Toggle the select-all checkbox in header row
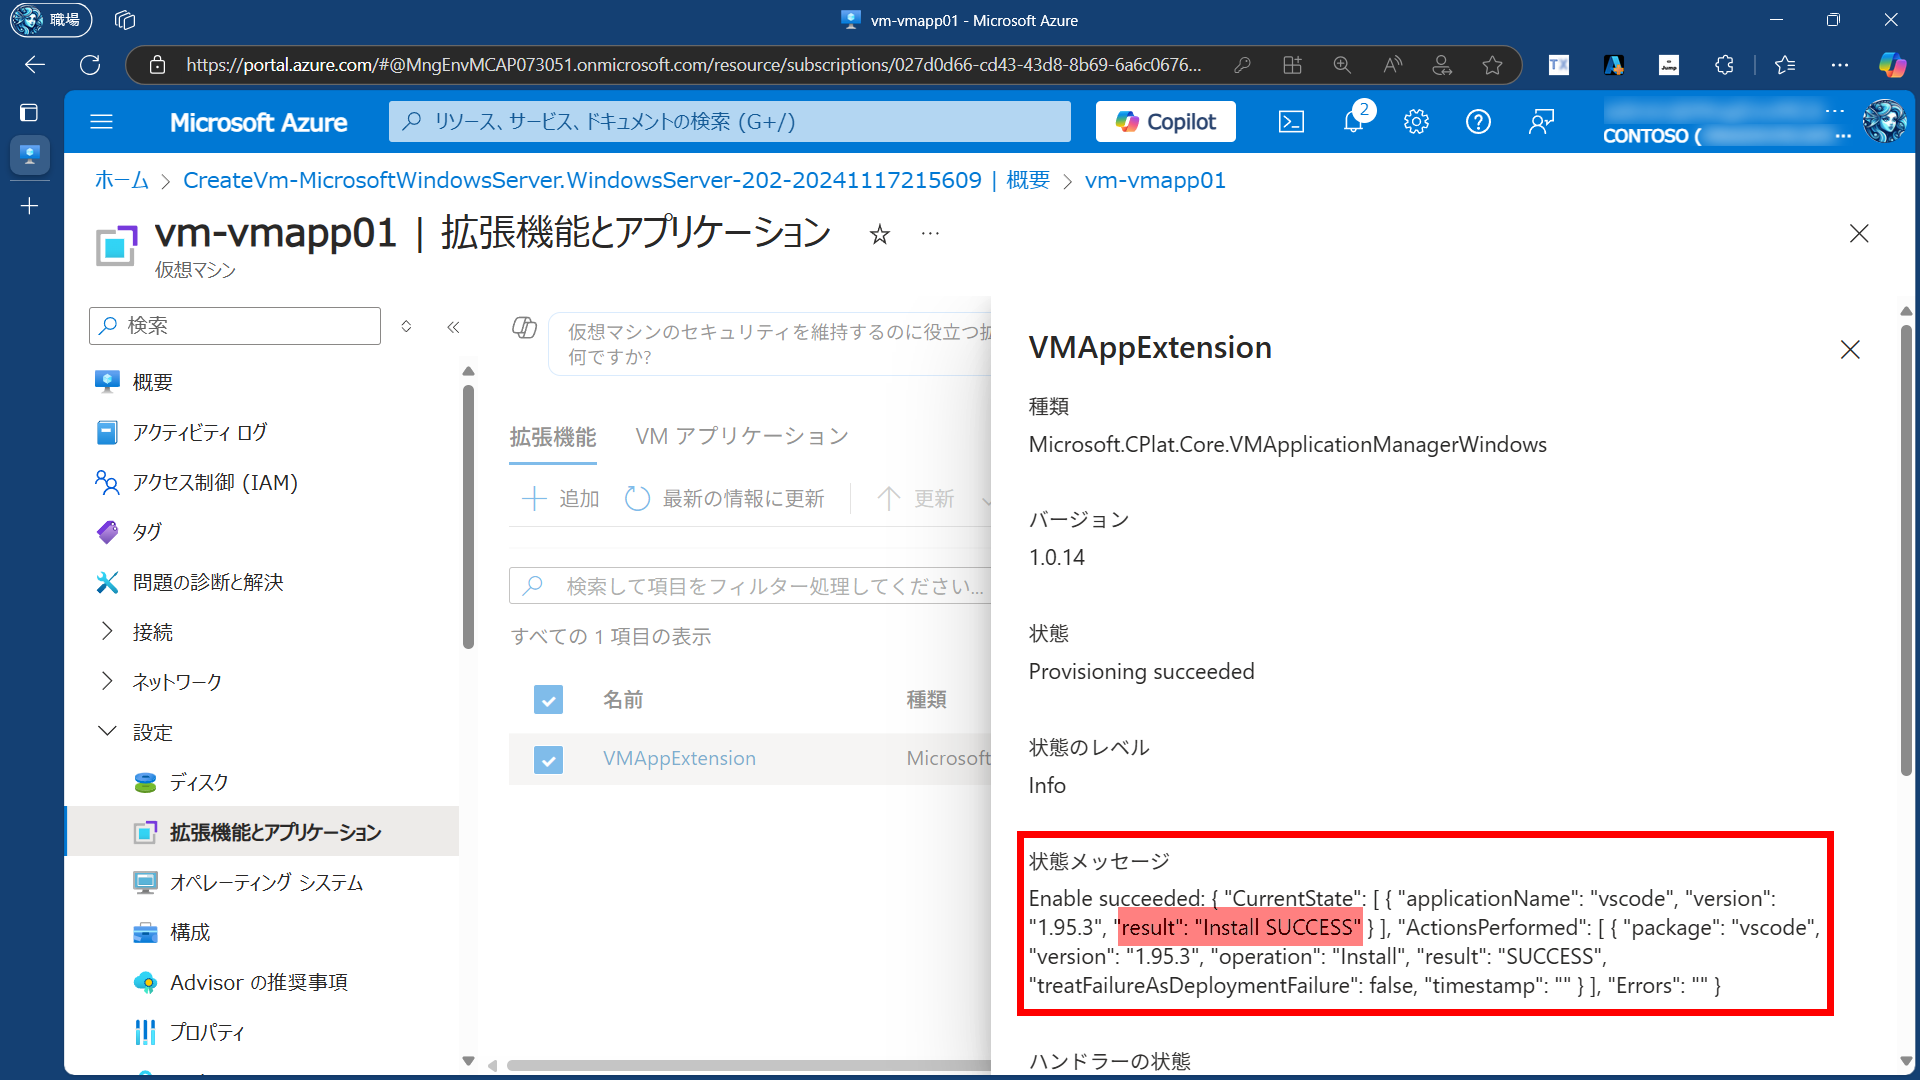This screenshot has width=1920, height=1080. coord(548,700)
